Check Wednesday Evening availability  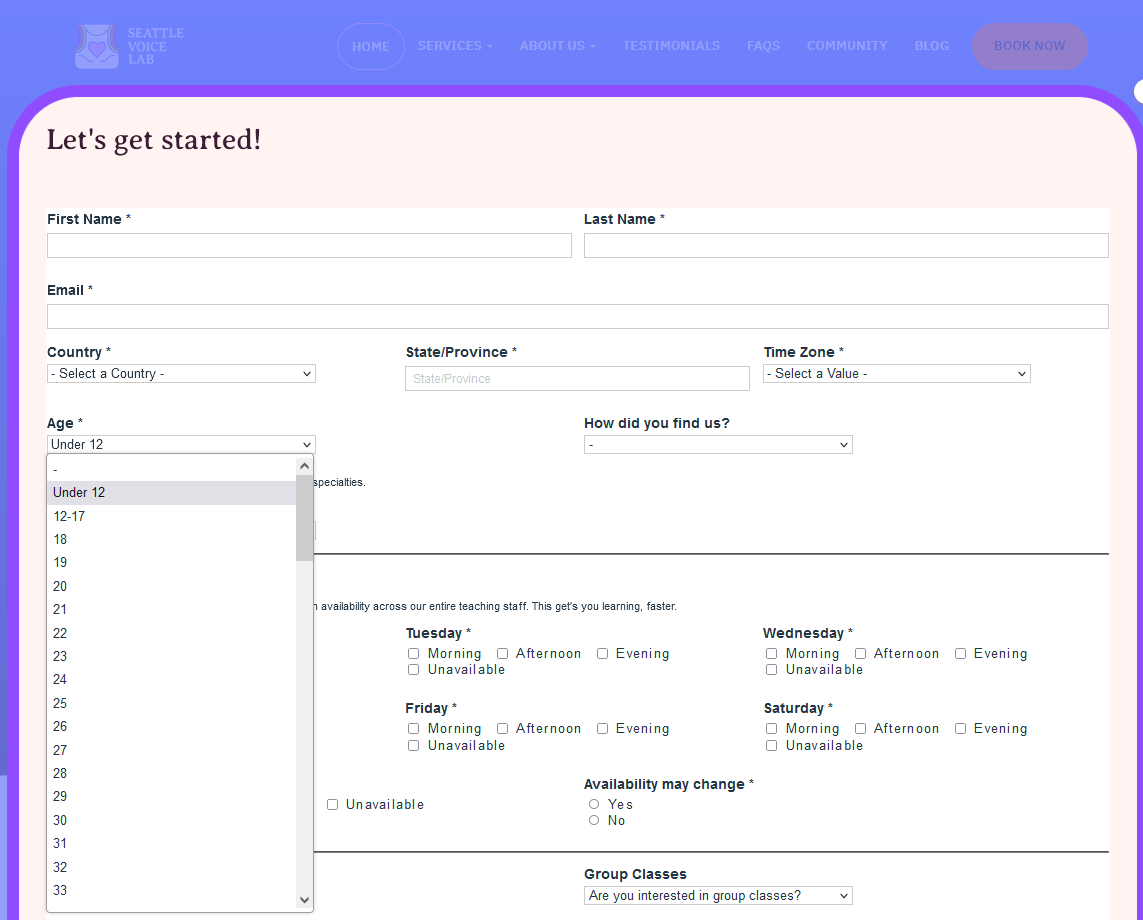pos(960,654)
